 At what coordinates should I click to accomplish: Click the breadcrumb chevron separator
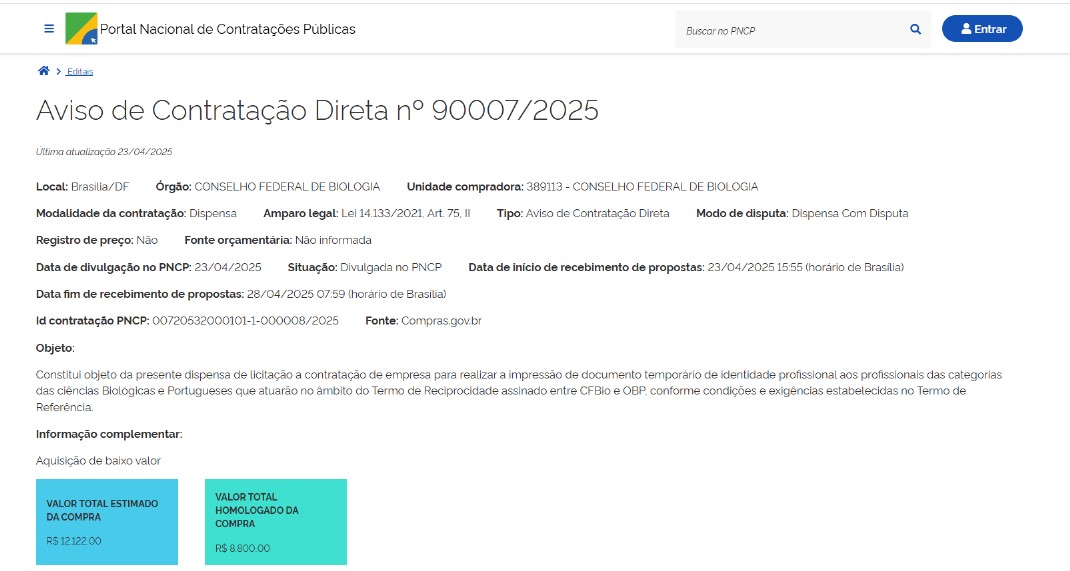click(58, 72)
